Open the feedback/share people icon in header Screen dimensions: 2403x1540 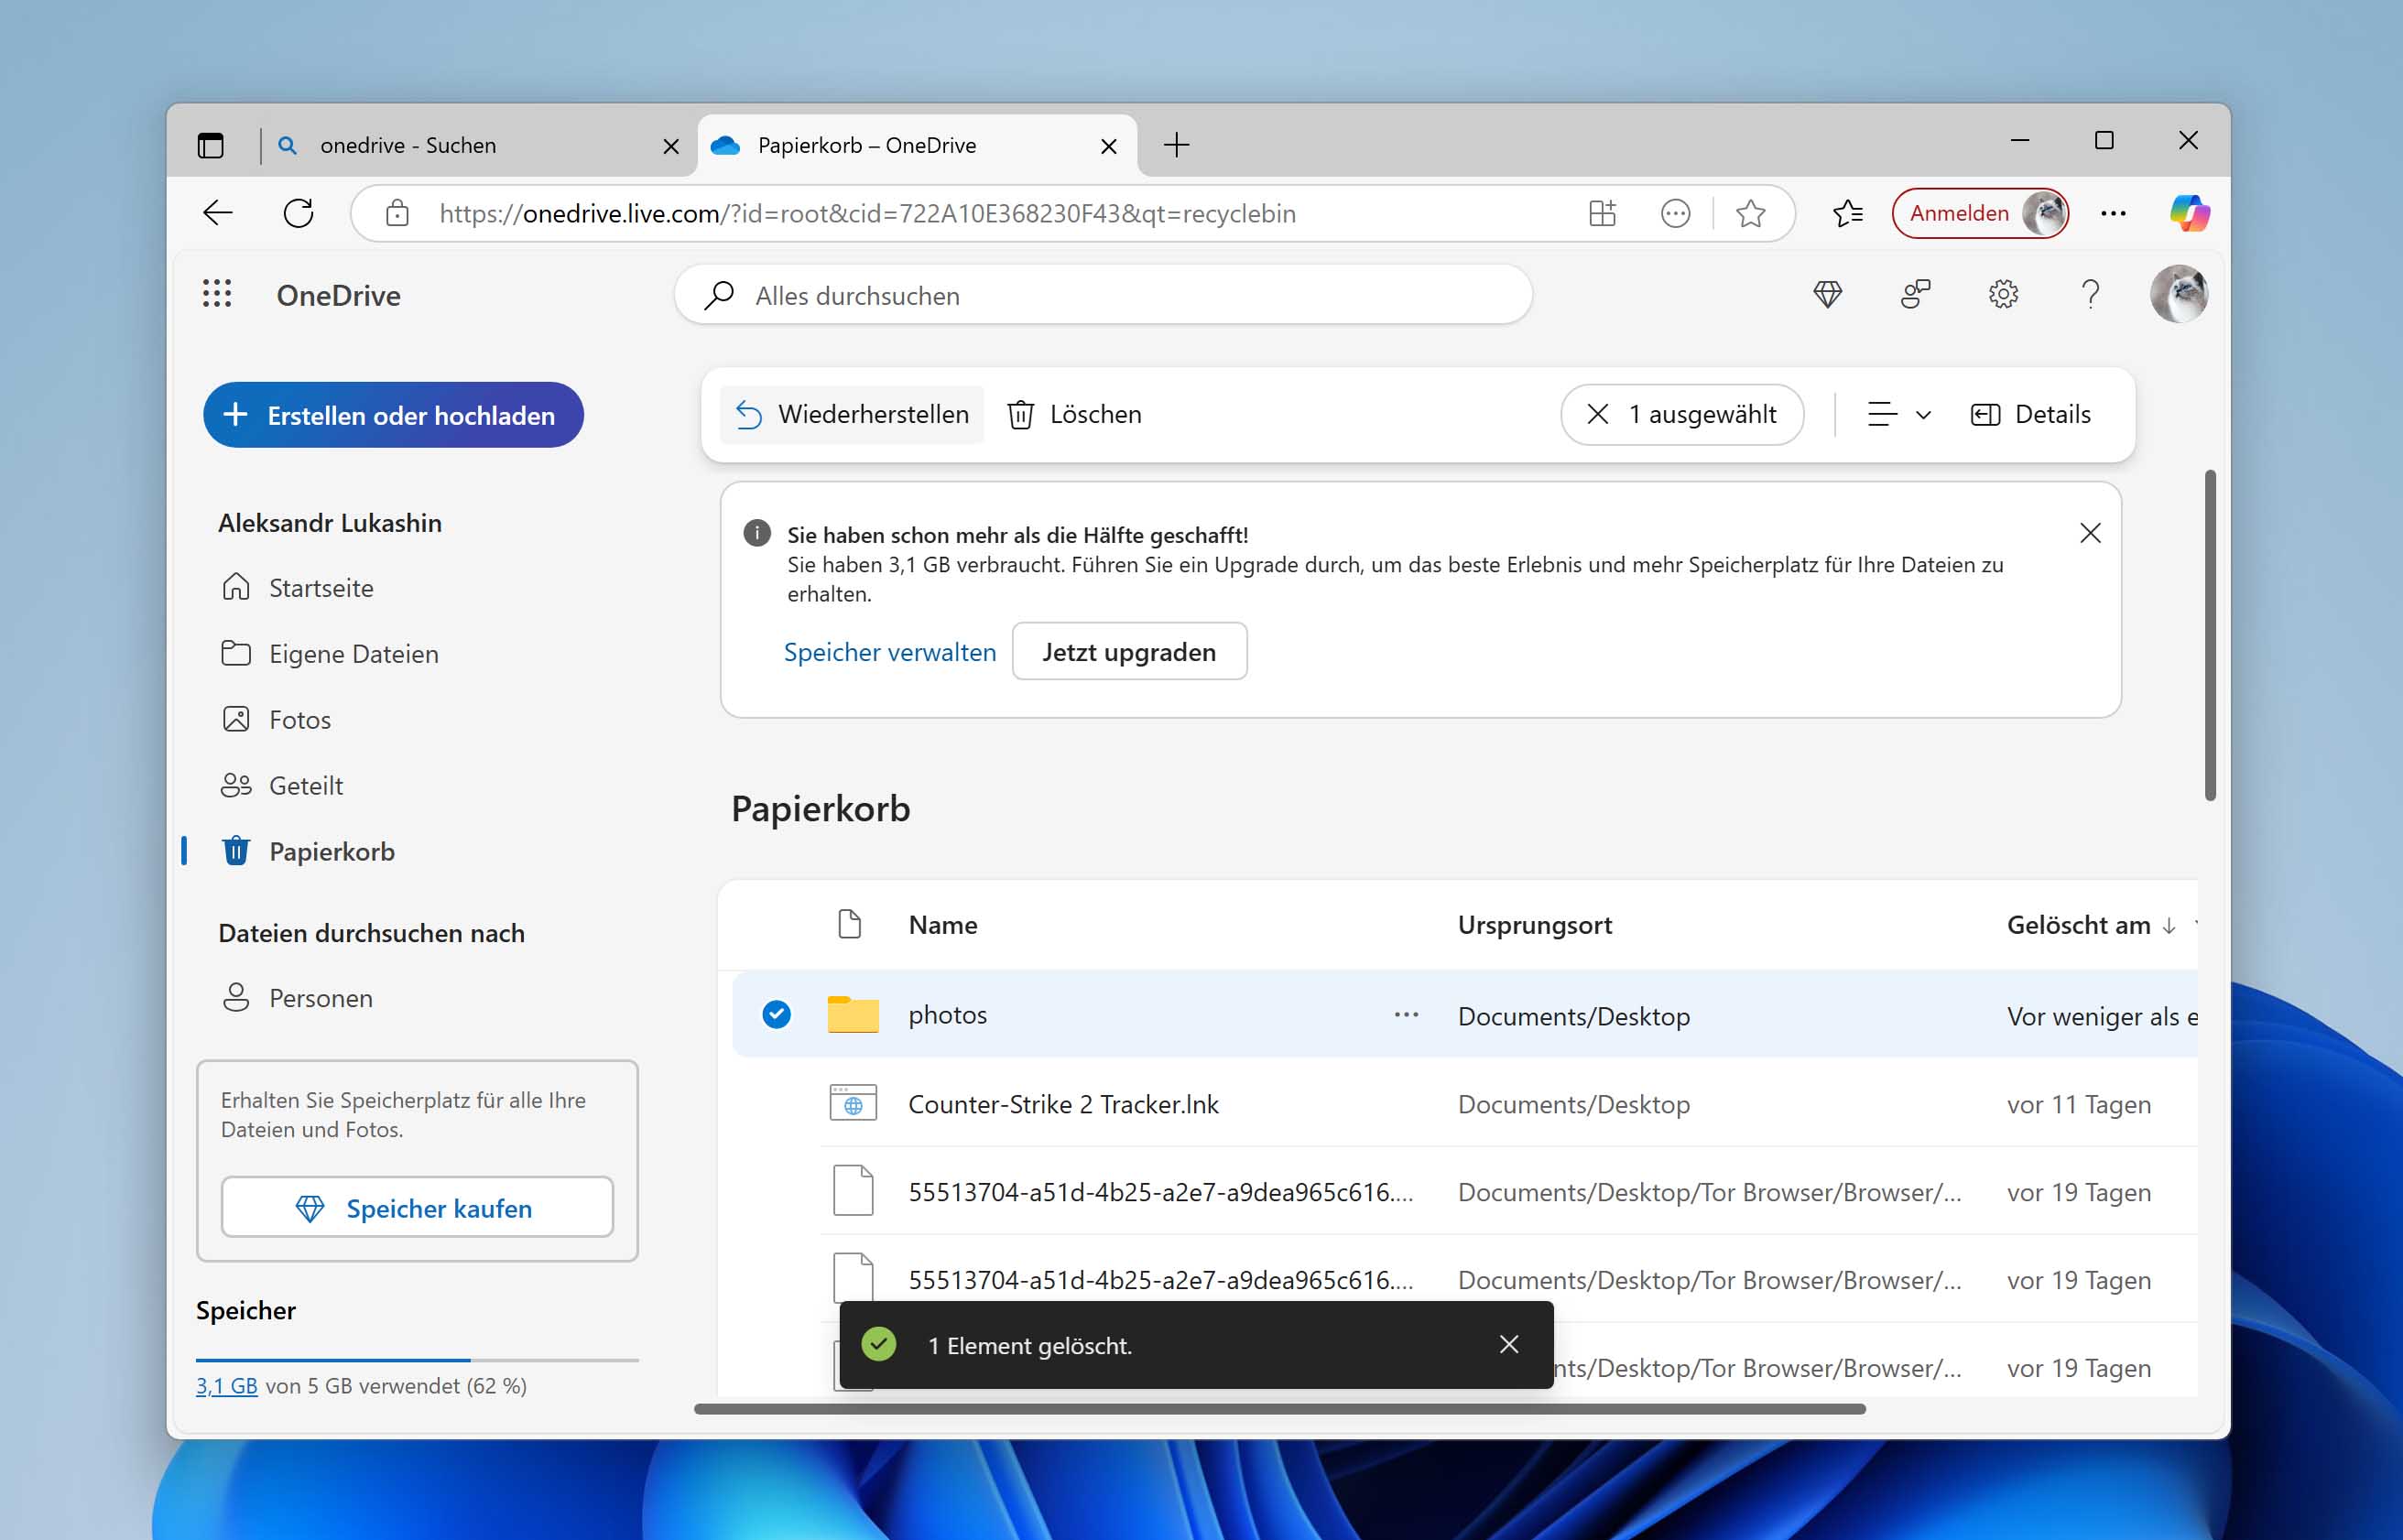coord(1914,294)
